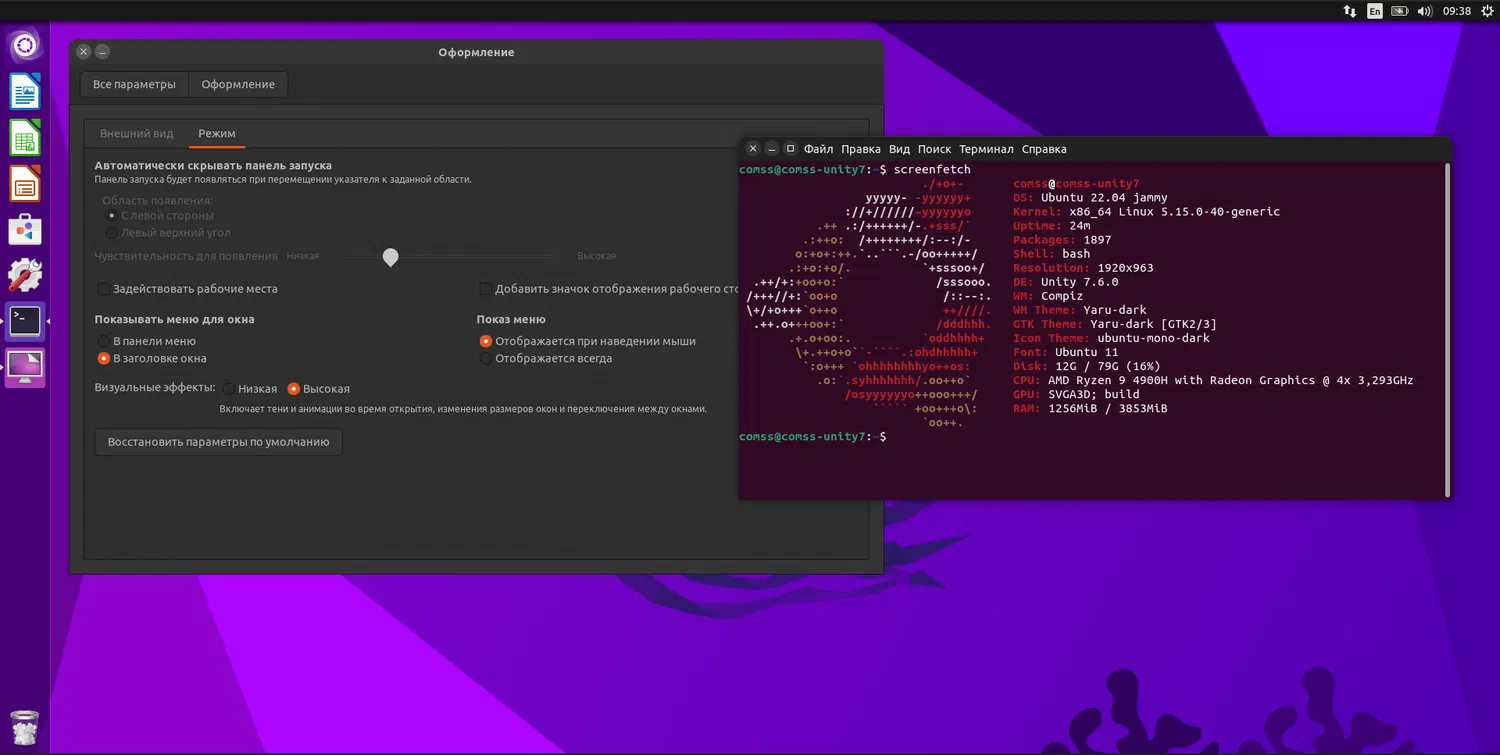Open the Поиск menu in Terminal
The width and height of the screenshot is (1500, 755).
point(934,149)
